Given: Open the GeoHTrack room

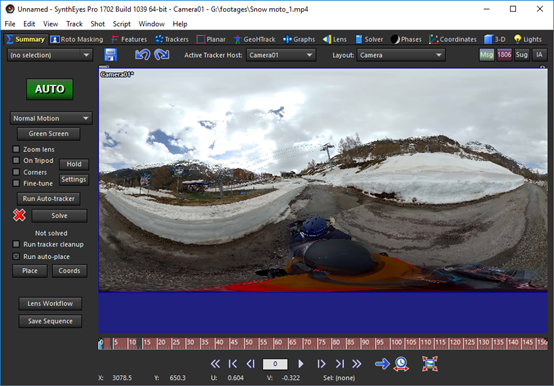Looking at the screenshot, I should coord(254,39).
